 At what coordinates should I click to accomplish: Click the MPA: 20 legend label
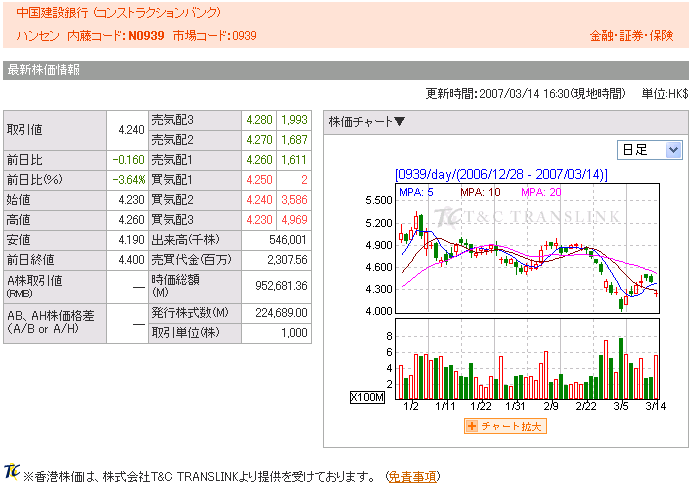(x=541, y=192)
